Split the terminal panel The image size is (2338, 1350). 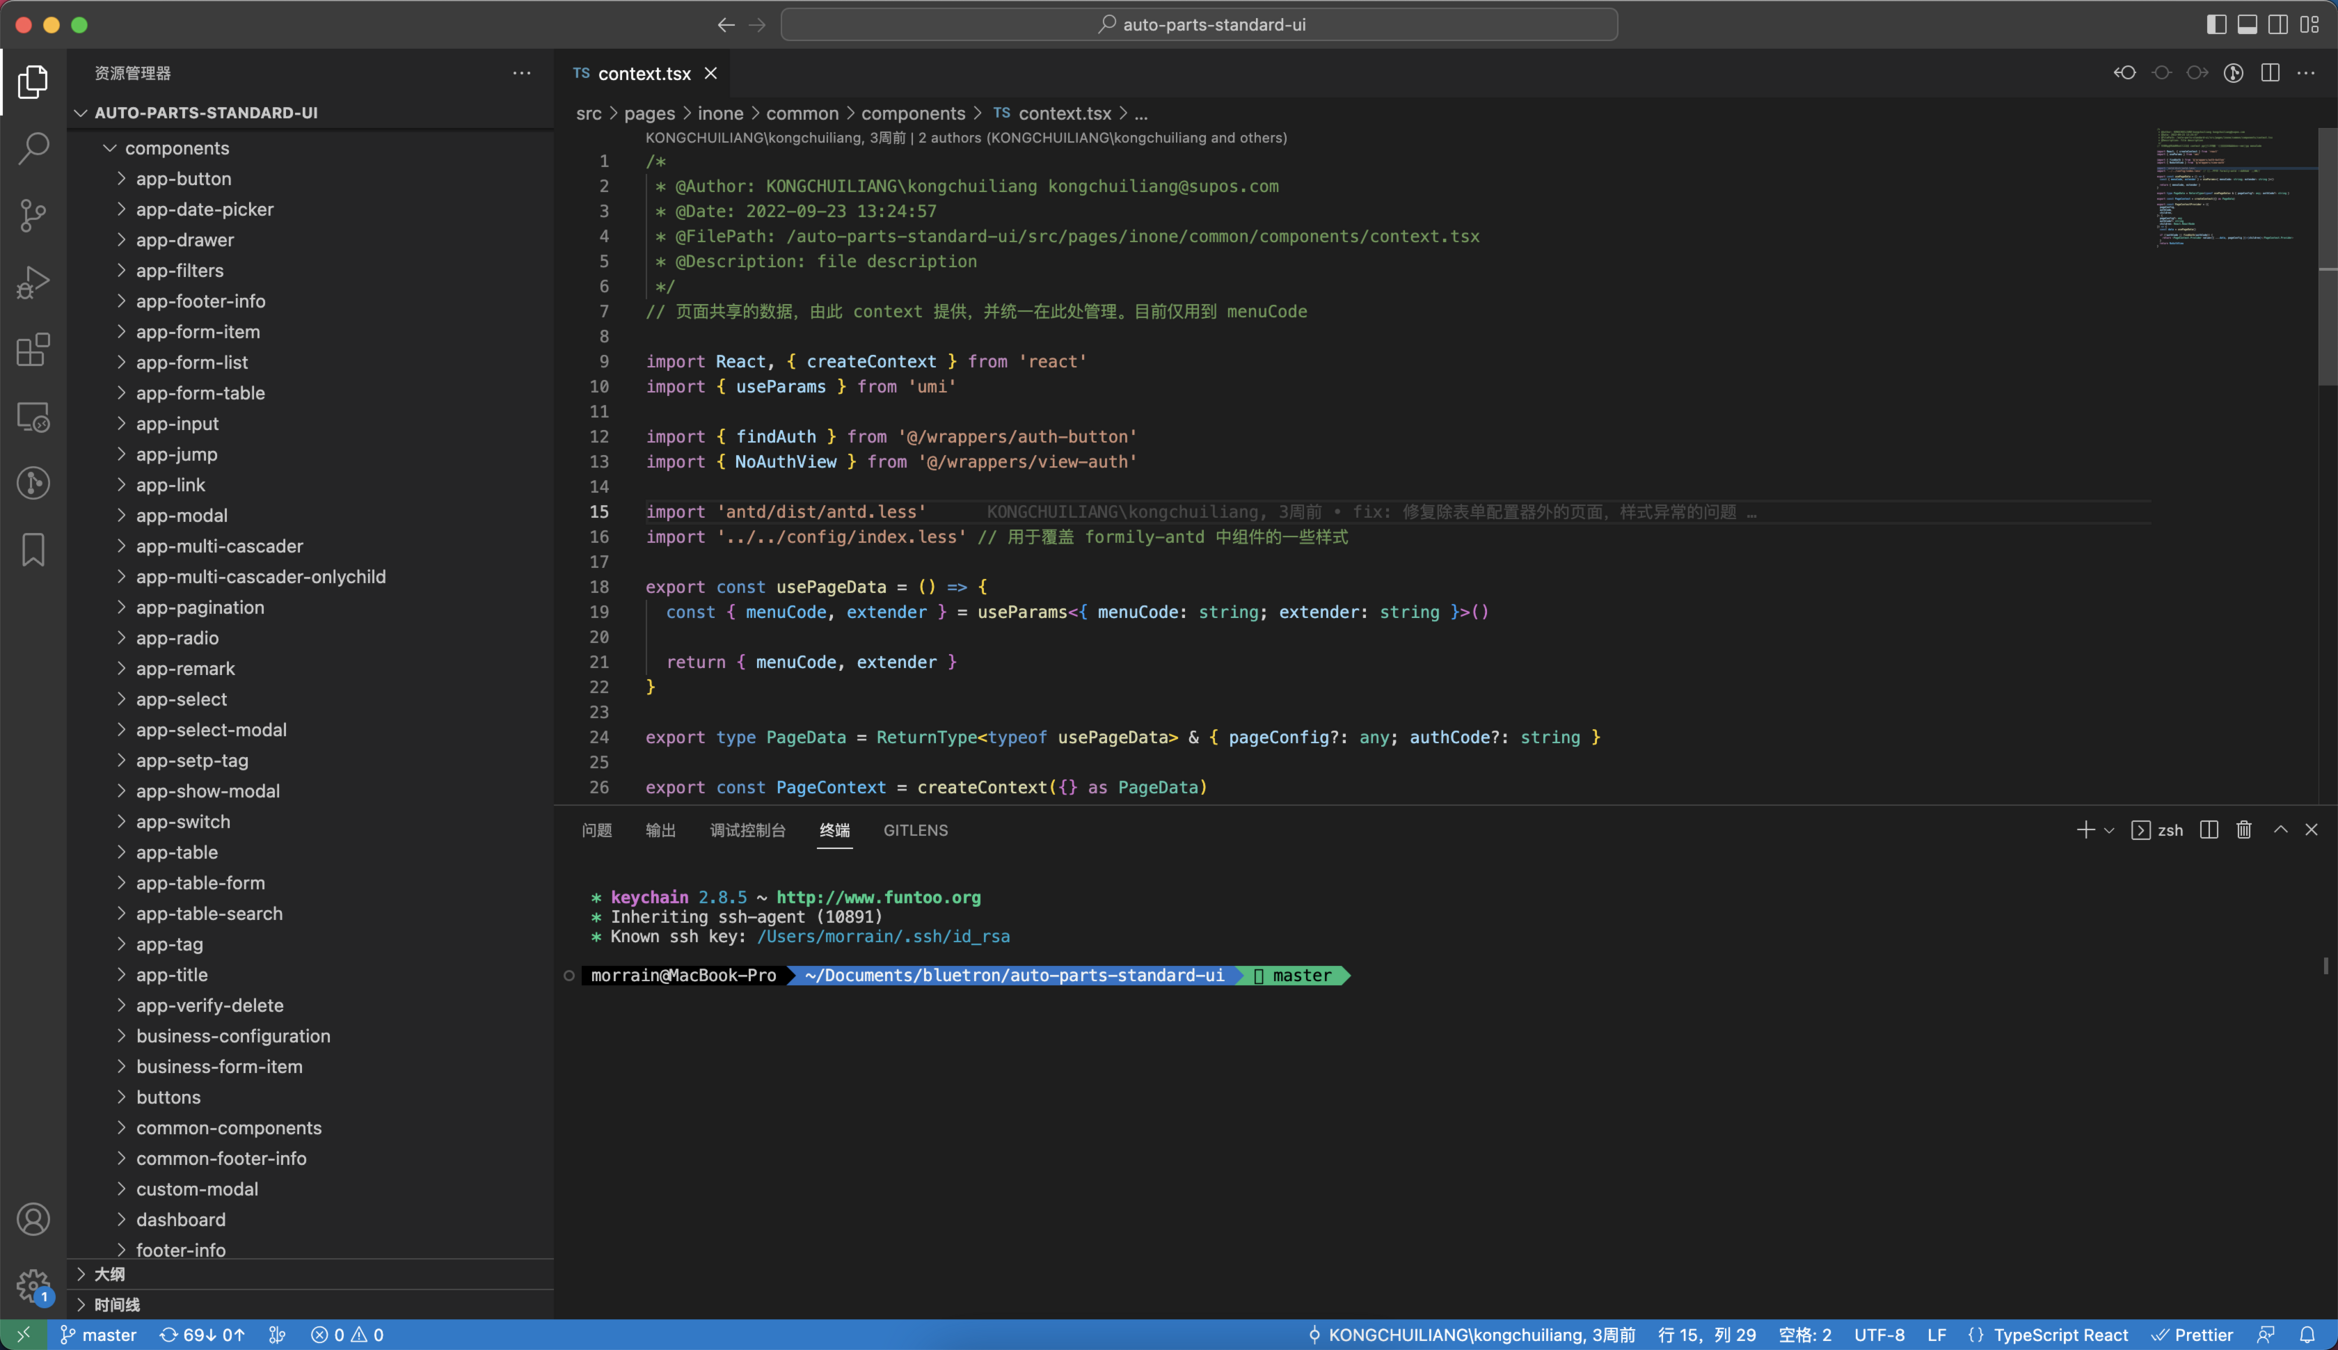coord(2209,830)
